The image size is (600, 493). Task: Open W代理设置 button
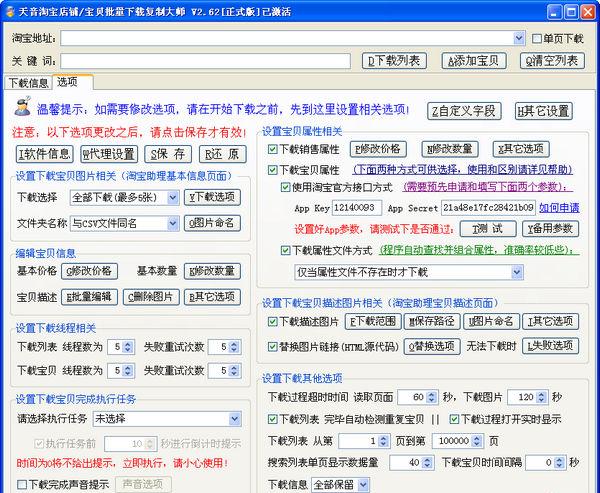(109, 154)
